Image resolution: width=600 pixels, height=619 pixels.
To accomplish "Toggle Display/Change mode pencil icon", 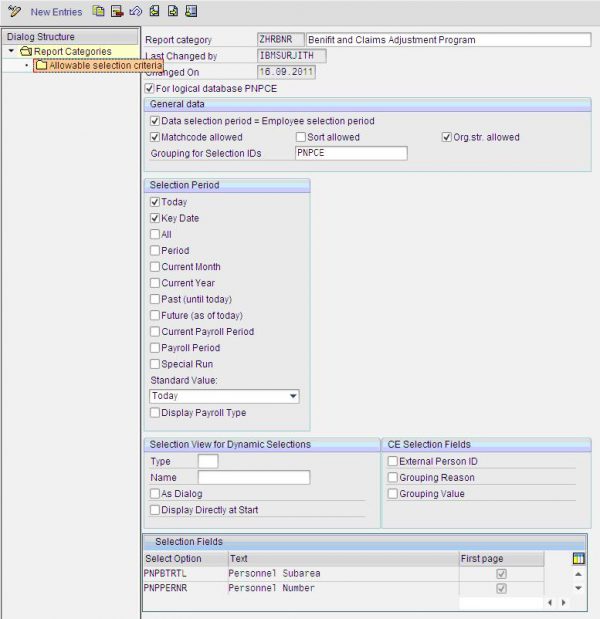I will [15, 11].
